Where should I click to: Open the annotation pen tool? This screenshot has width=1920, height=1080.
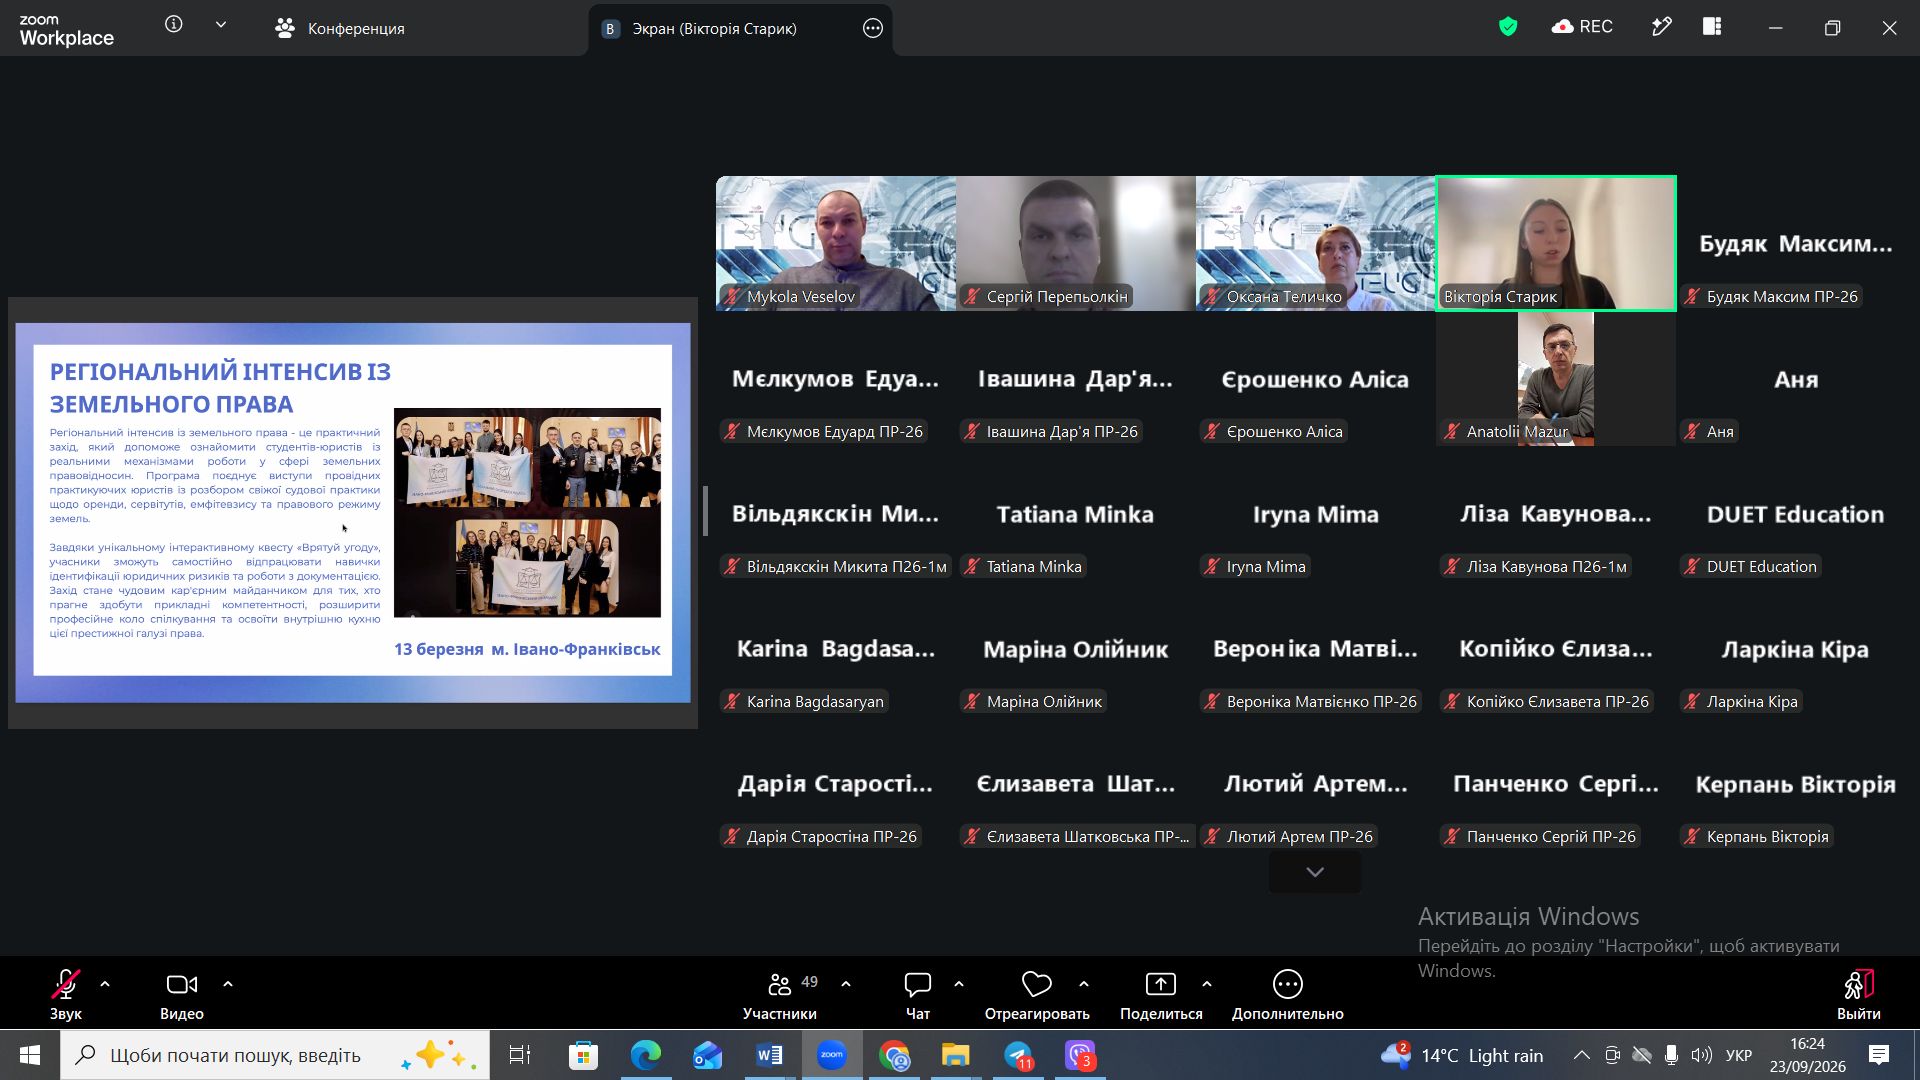[1661, 27]
